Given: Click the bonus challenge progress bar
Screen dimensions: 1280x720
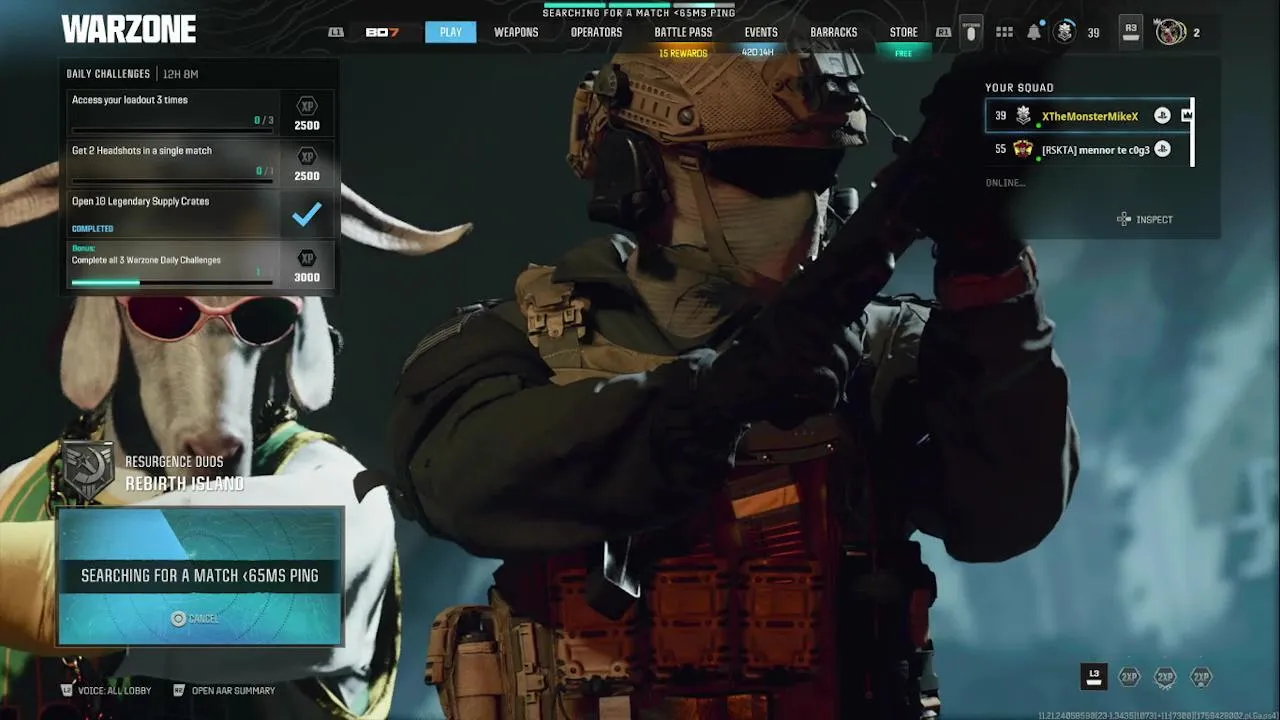Looking at the screenshot, I should click(x=172, y=282).
